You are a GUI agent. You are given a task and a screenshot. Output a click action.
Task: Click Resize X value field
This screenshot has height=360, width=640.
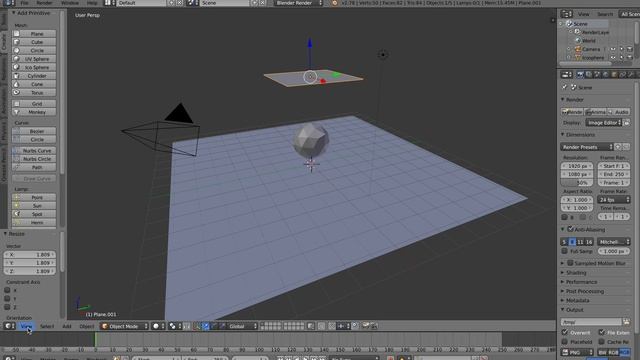[29, 255]
